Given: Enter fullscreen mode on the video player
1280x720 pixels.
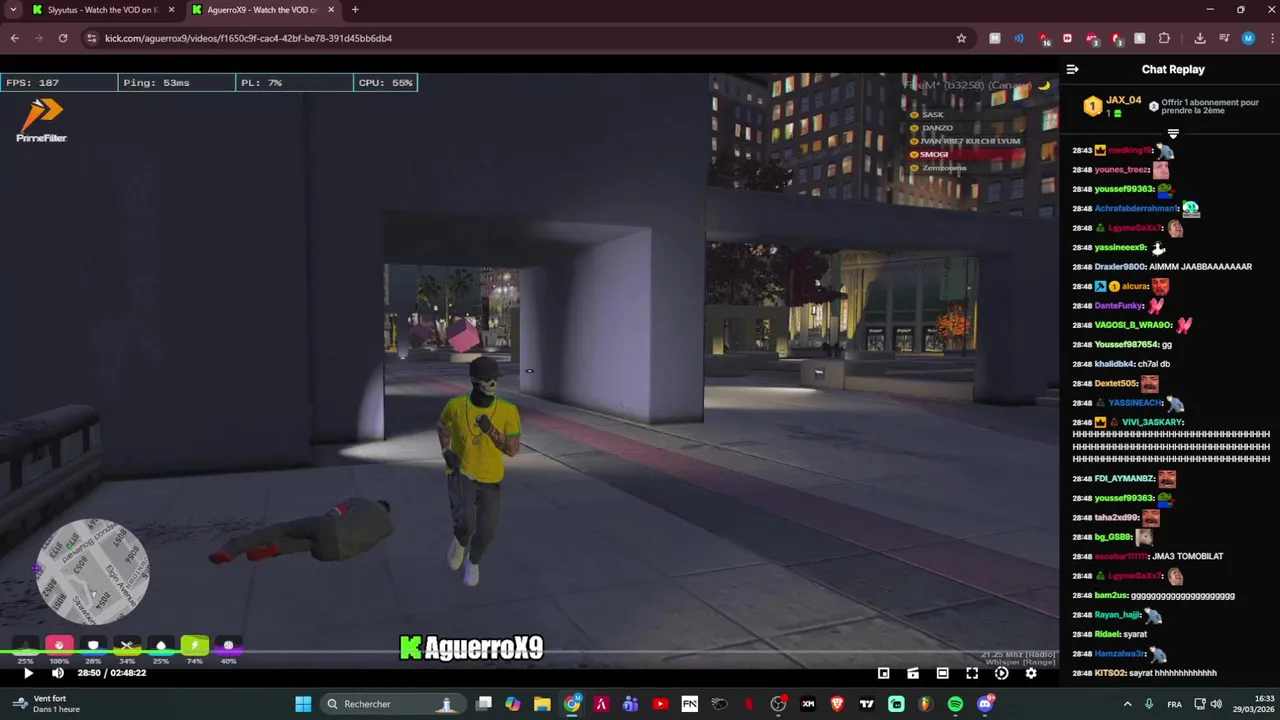Looking at the screenshot, I should point(972,673).
